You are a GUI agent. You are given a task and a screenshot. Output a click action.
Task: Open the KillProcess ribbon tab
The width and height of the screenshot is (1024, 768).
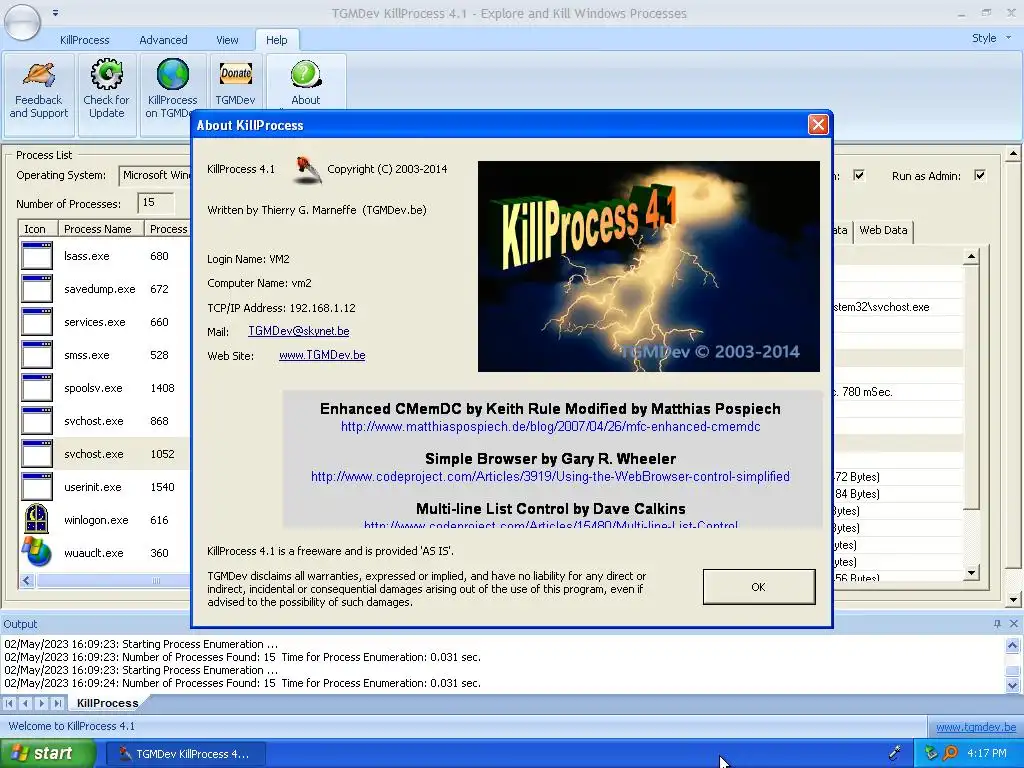pos(85,40)
